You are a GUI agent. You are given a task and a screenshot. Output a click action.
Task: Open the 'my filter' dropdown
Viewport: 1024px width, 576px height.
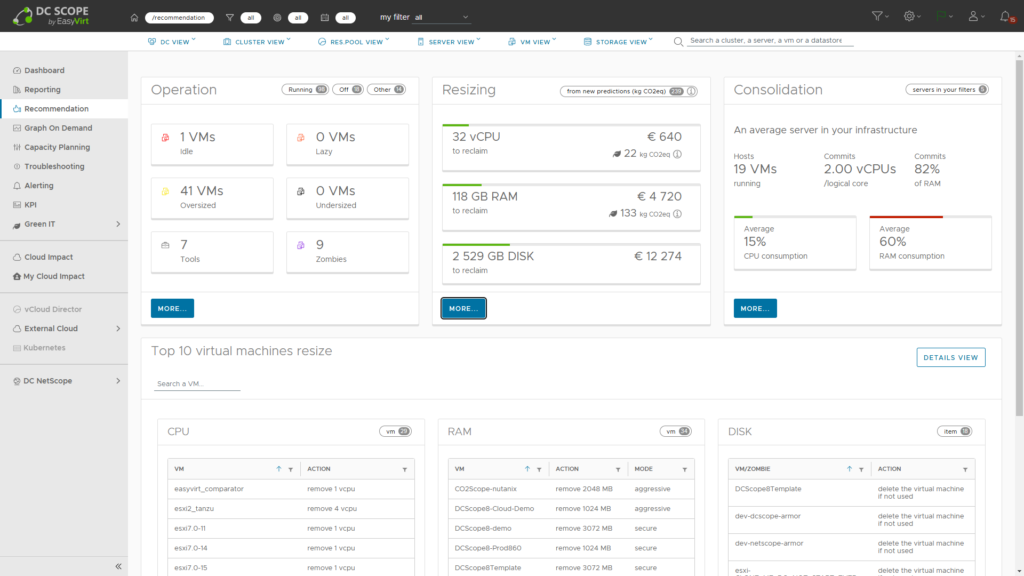click(441, 18)
